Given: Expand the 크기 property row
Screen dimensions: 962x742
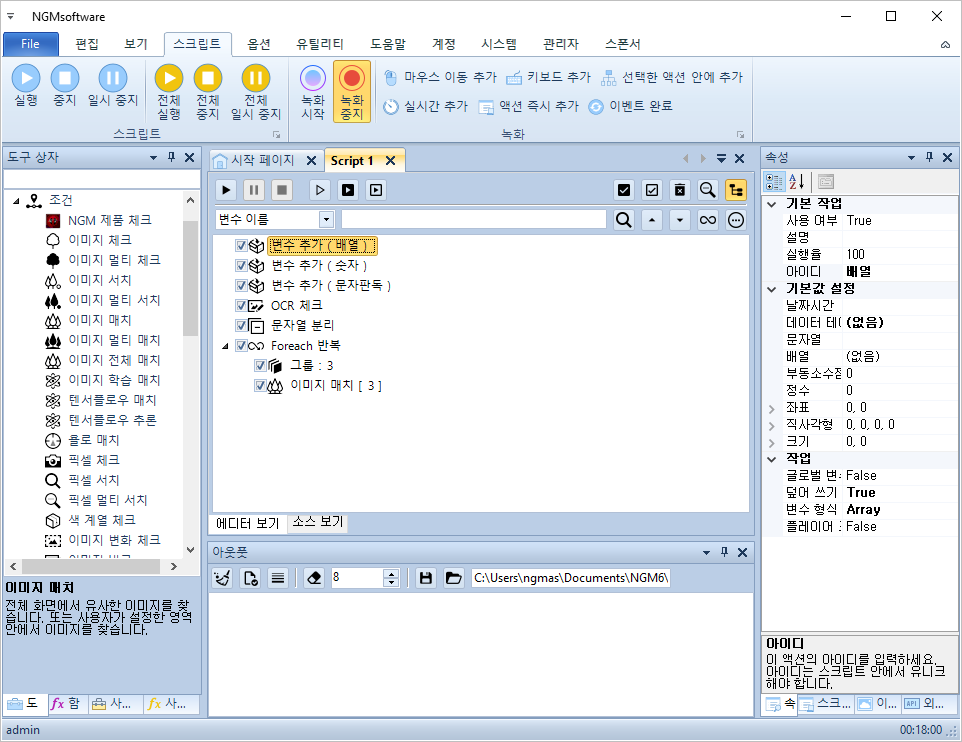Looking at the screenshot, I should coord(772,442).
